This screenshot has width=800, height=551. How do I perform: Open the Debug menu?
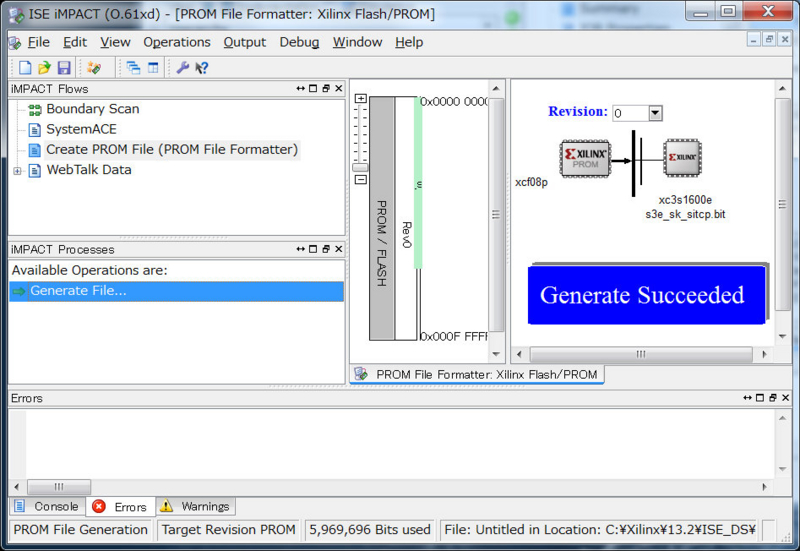[299, 42]
